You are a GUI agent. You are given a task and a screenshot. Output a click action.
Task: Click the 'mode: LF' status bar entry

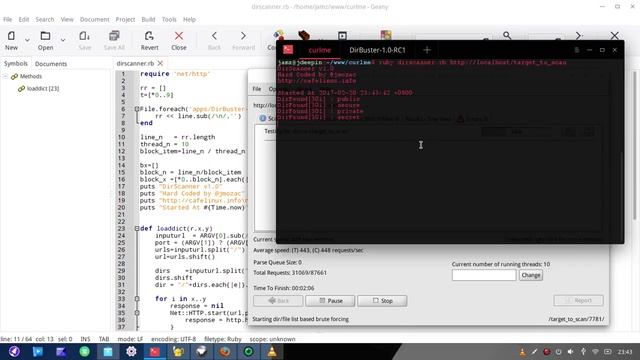coord(130,339)
